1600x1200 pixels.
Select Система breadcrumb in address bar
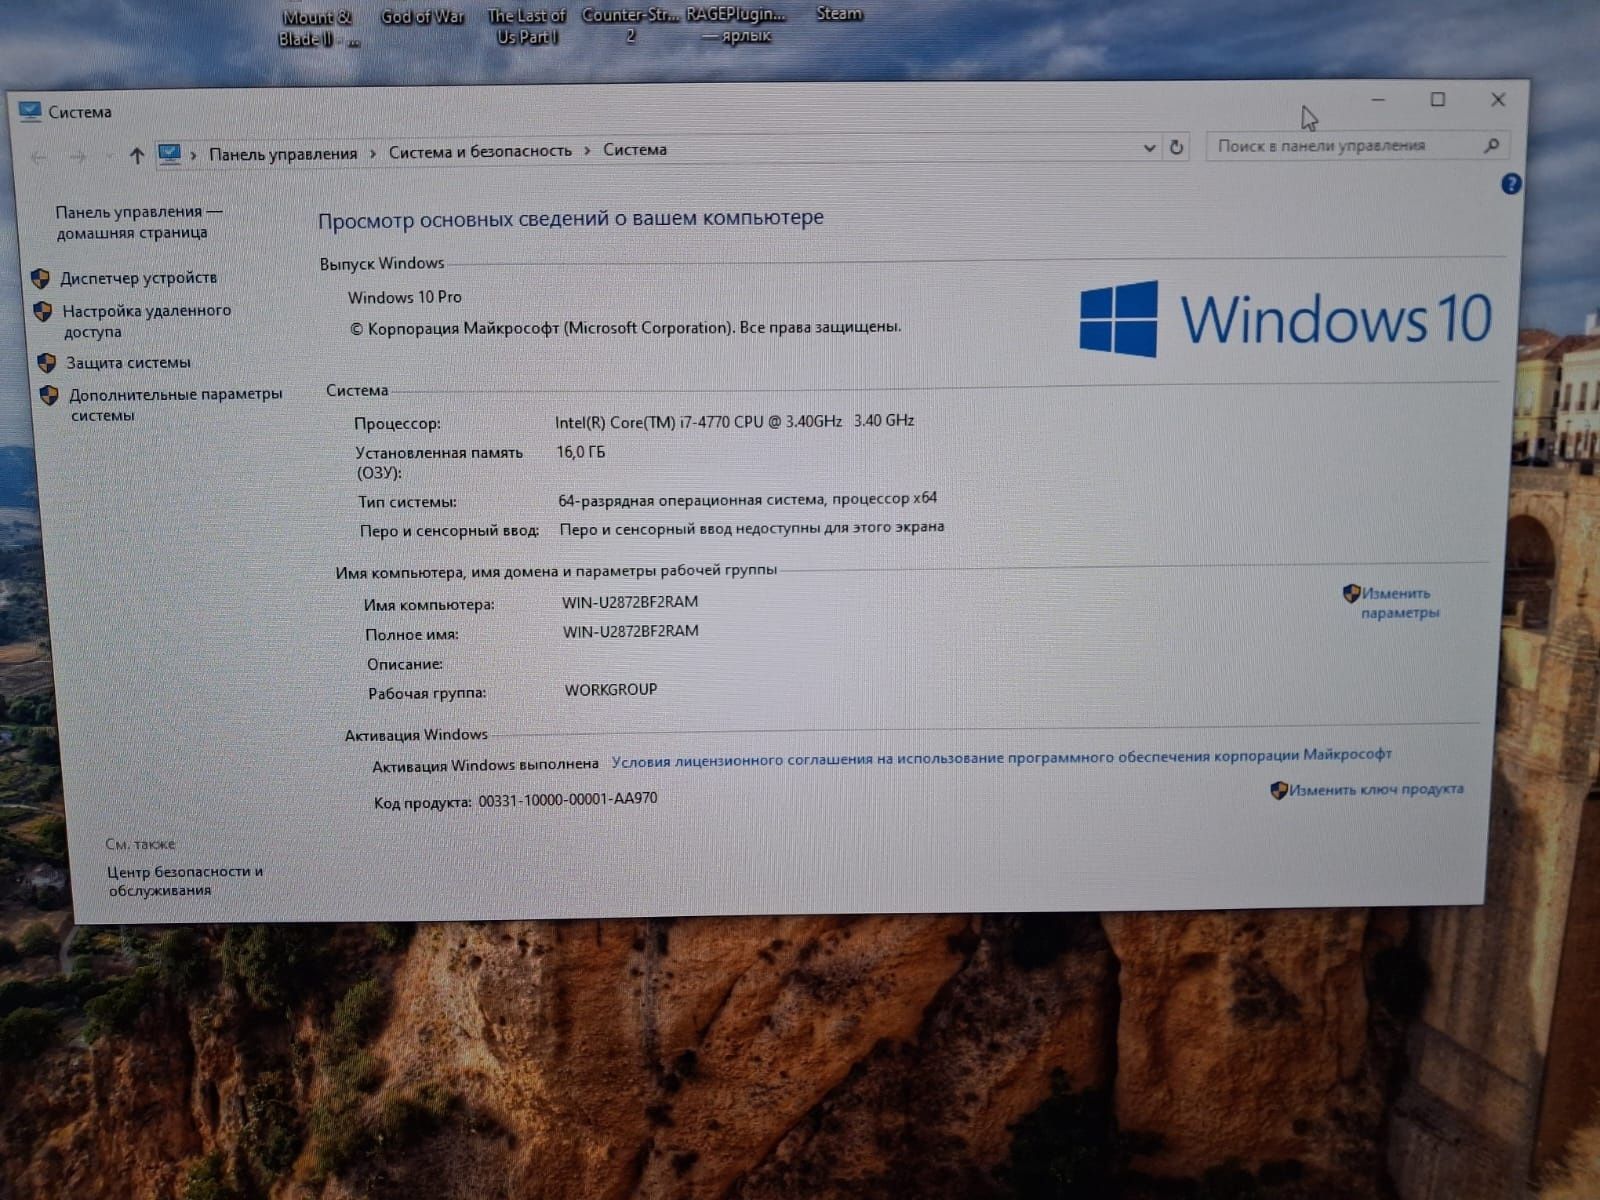pos(634,150)
